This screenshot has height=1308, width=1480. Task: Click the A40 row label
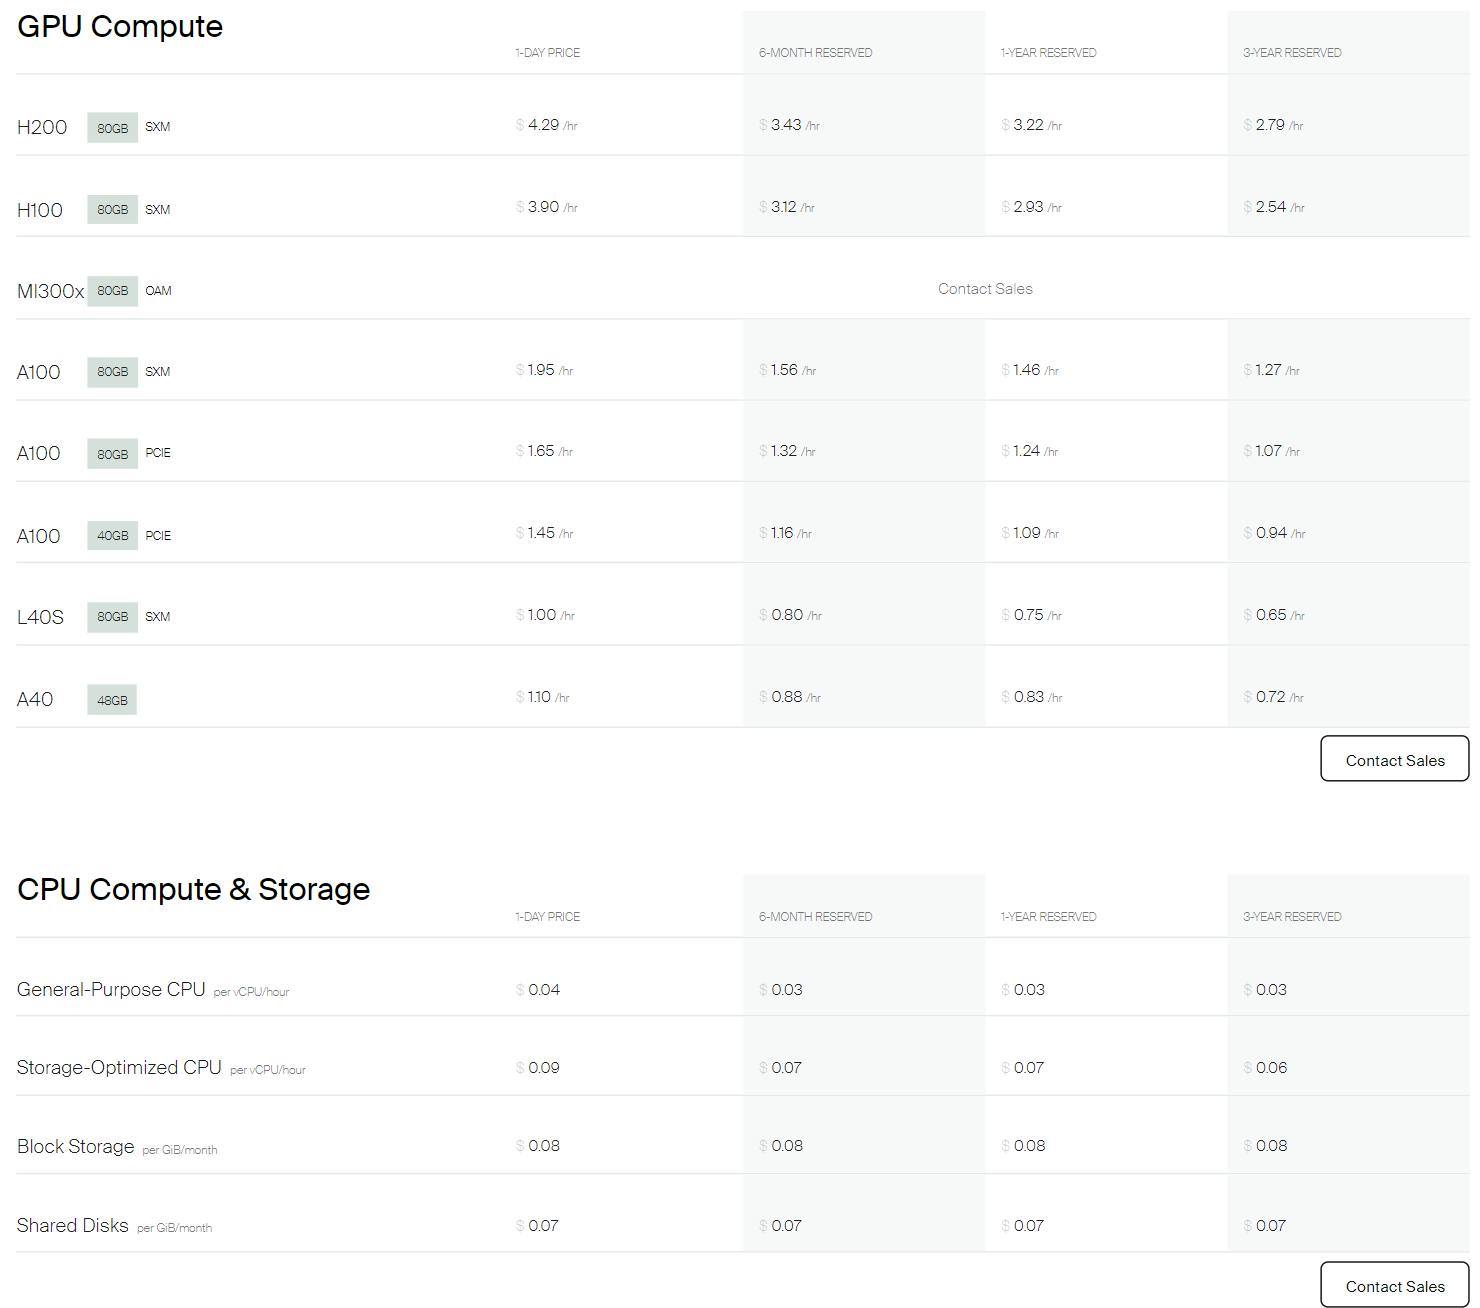point(35,699)
